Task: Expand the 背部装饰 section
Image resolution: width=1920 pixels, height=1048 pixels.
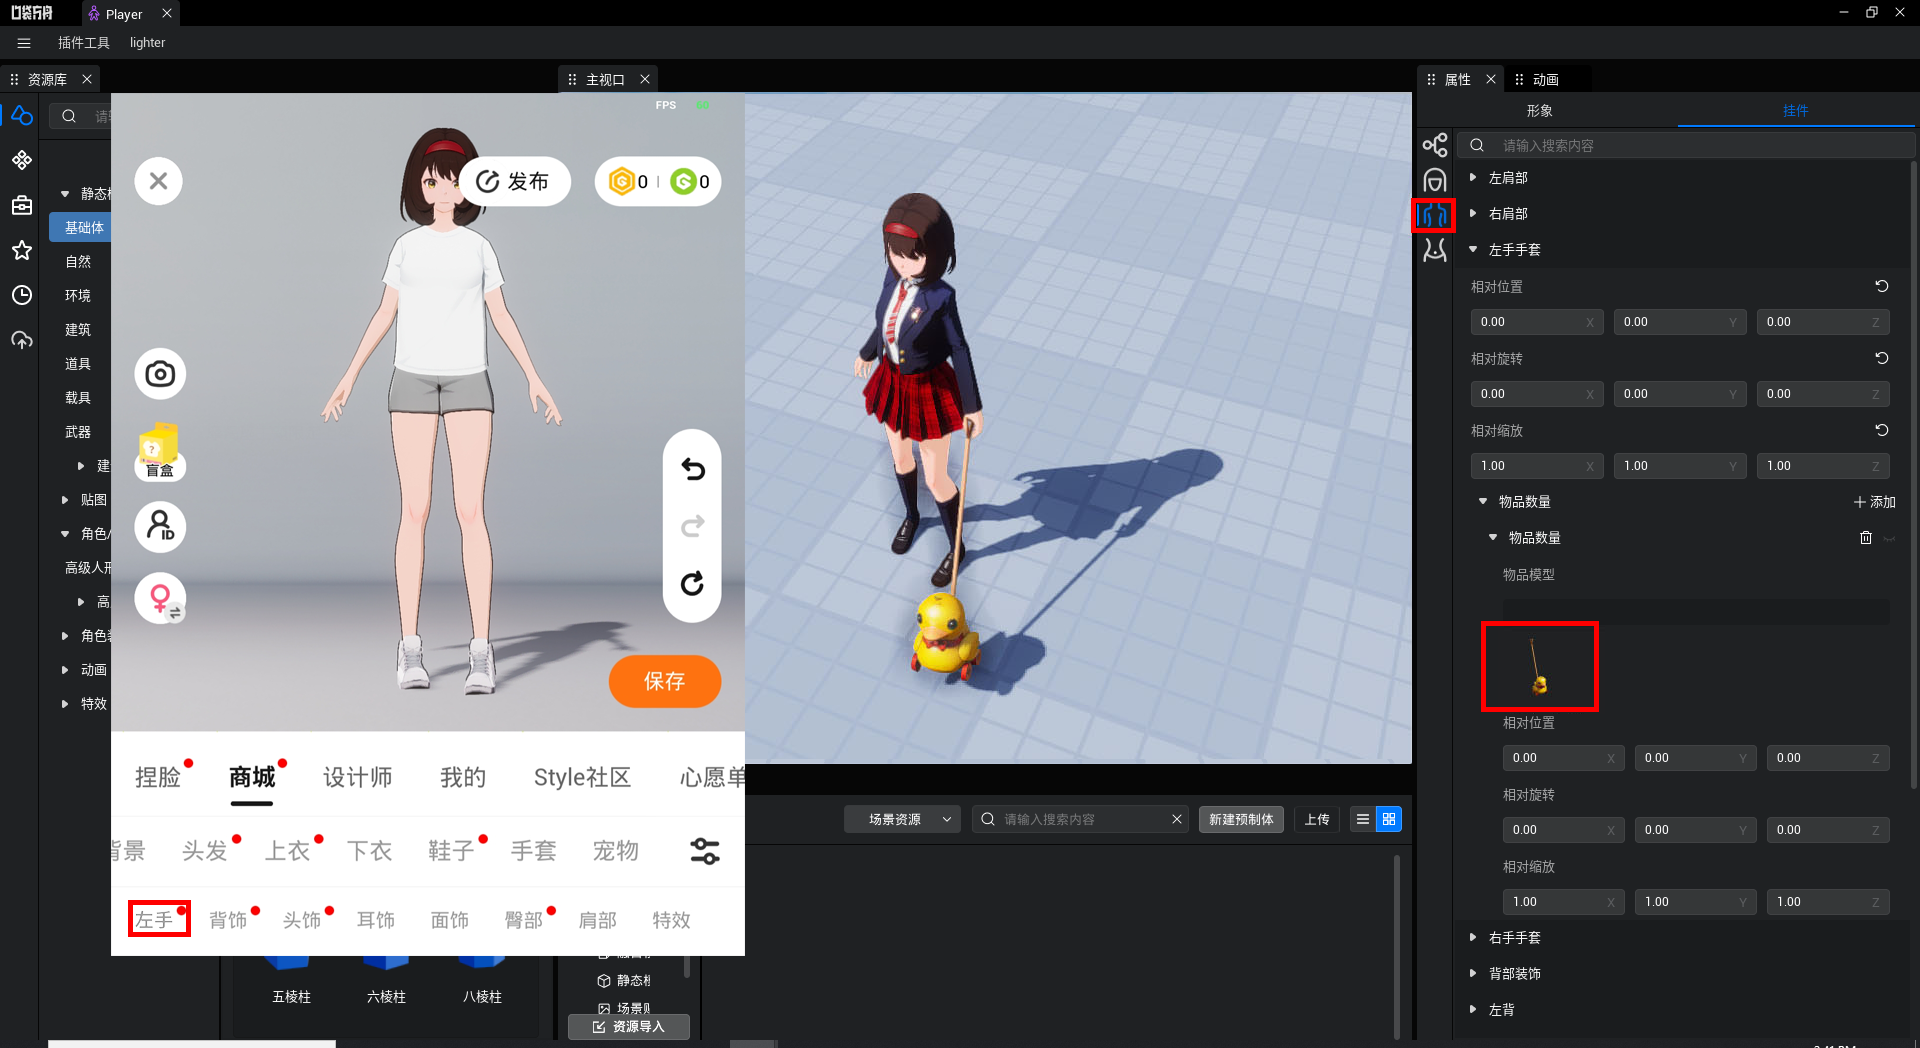Action: coord(1473,973)
